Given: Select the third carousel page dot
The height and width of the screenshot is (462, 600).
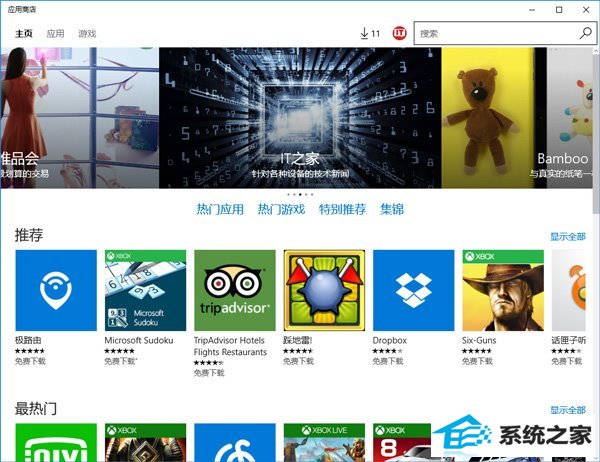Looking at the screenshot, I should coord(300,194).
